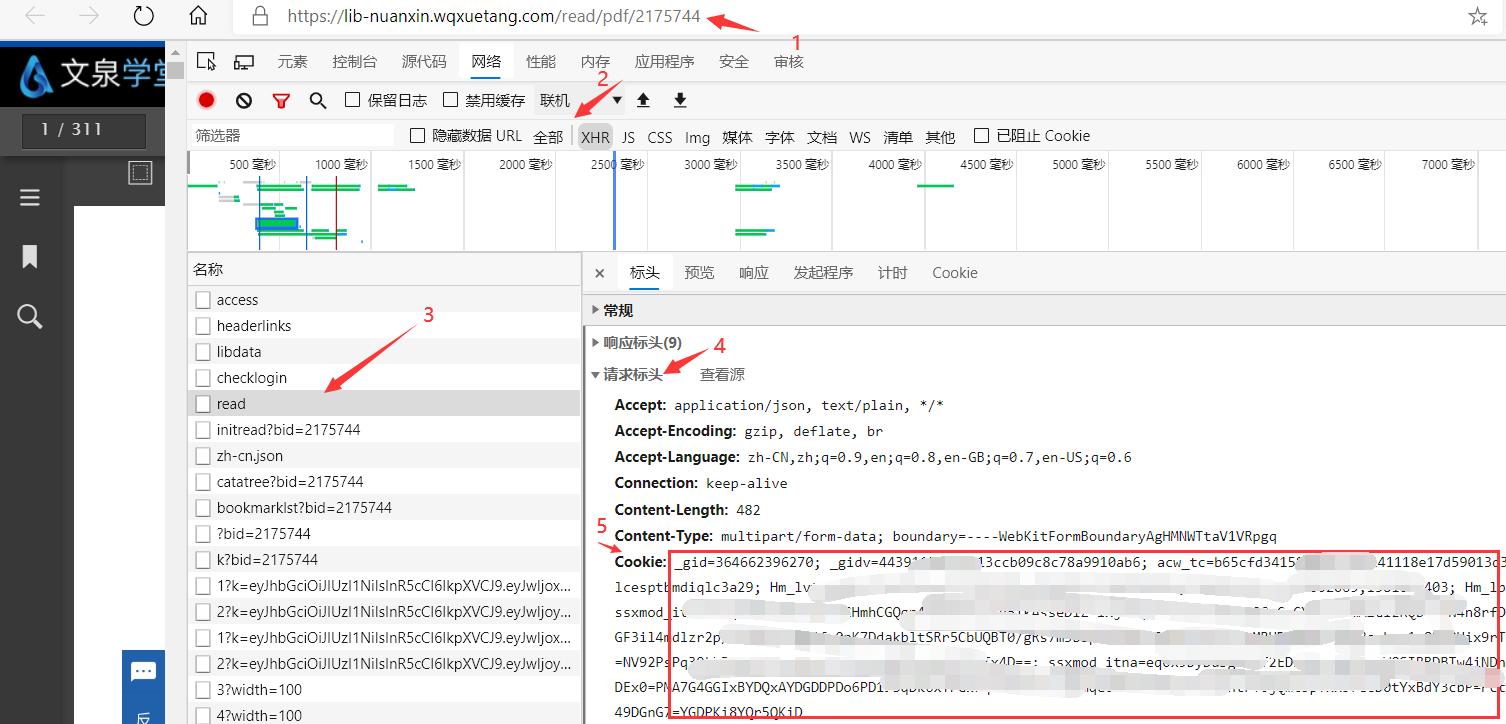1506x724 pixels.
Task: Click the padlock site security icon
Action: (x=261, y=16)
